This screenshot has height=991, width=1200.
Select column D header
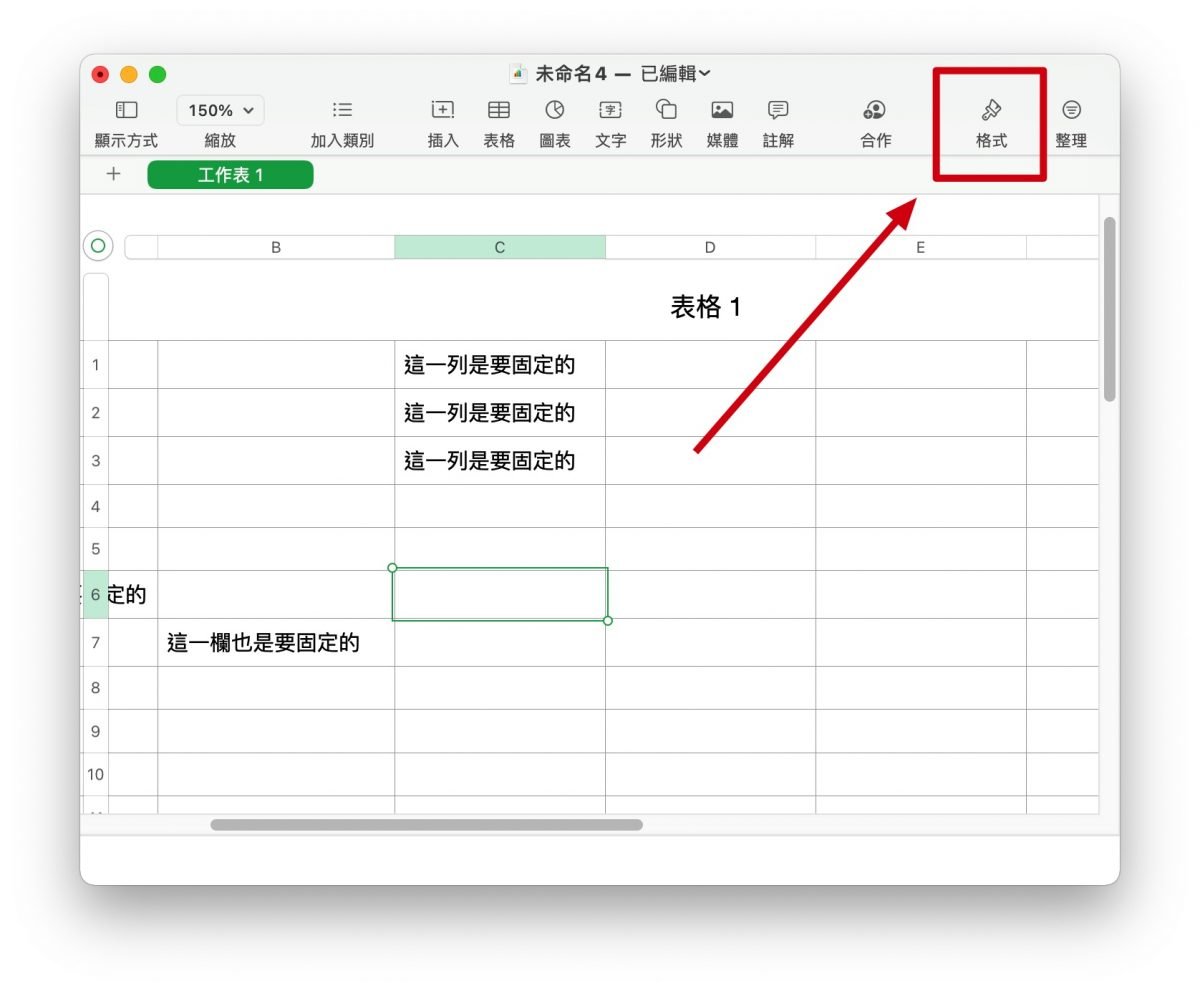[710, 247]
